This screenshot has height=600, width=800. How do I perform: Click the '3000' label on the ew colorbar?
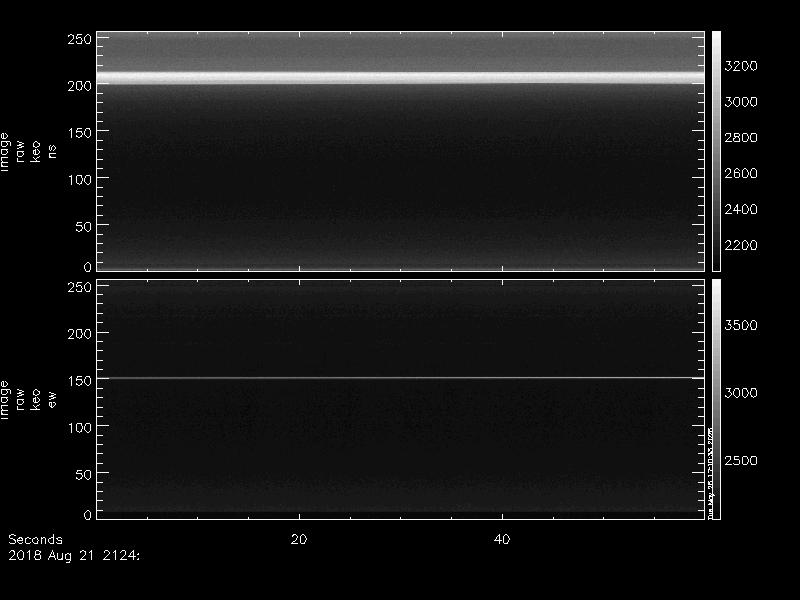coord(741,392)
